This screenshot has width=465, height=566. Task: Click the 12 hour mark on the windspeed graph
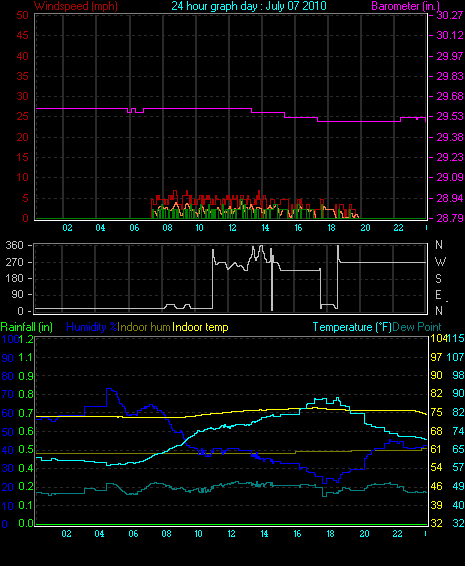coord(232,228)
